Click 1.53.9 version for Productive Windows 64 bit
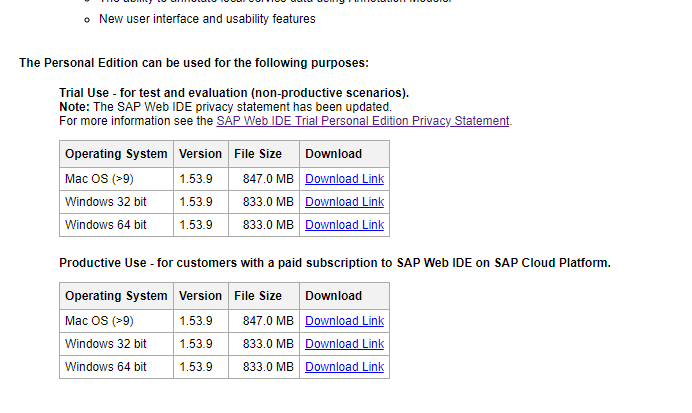 click(196, 367)
